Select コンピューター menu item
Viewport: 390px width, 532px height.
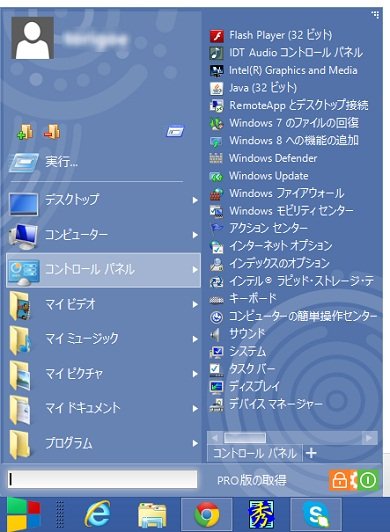pyautogui.click(x=104, y=235)
